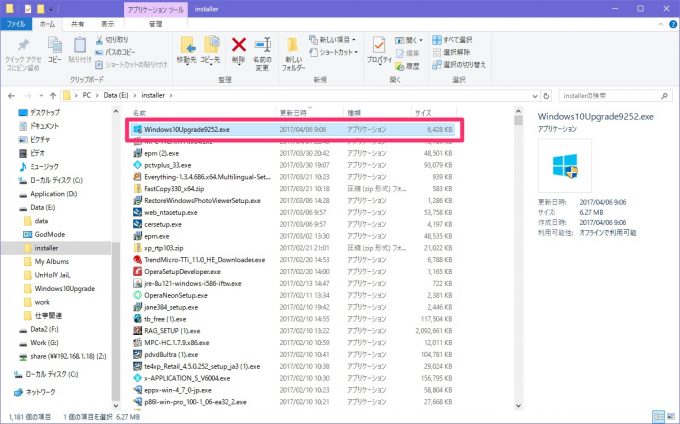Select ネットワーク in the navigation pane

click(x=40, y=392)
